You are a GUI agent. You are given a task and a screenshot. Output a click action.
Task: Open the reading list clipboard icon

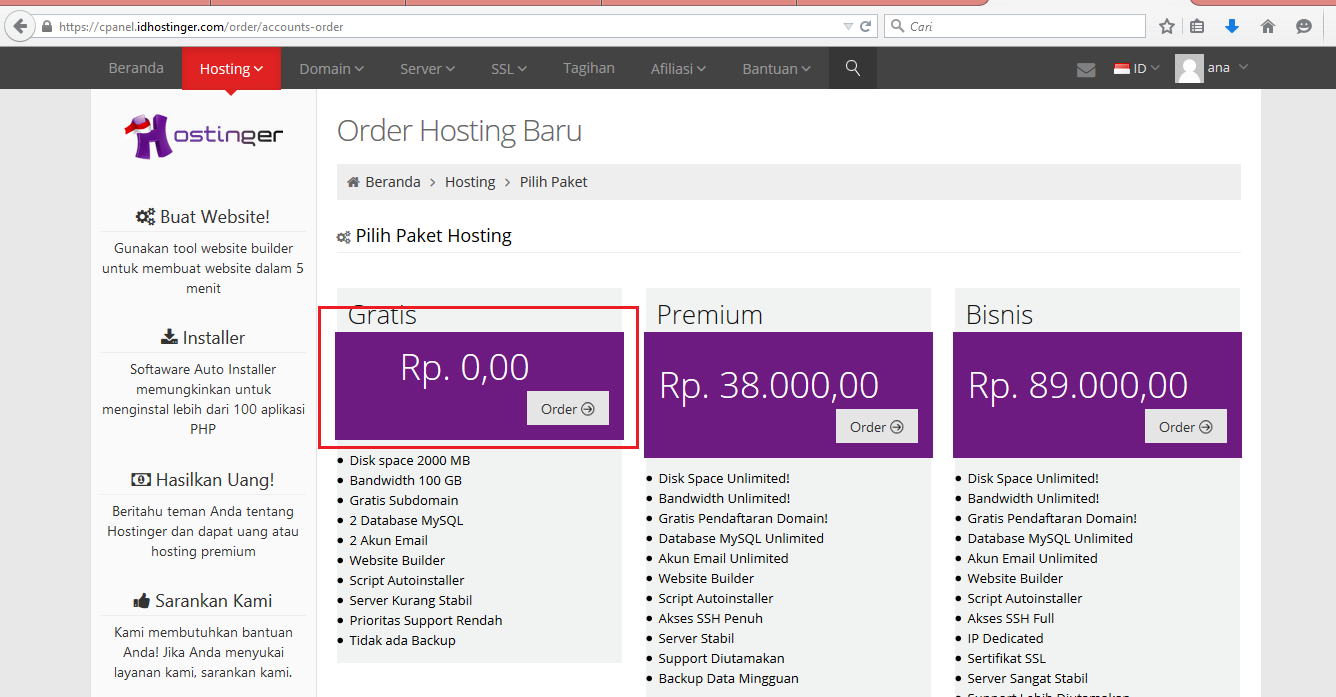click(1198, 26)
